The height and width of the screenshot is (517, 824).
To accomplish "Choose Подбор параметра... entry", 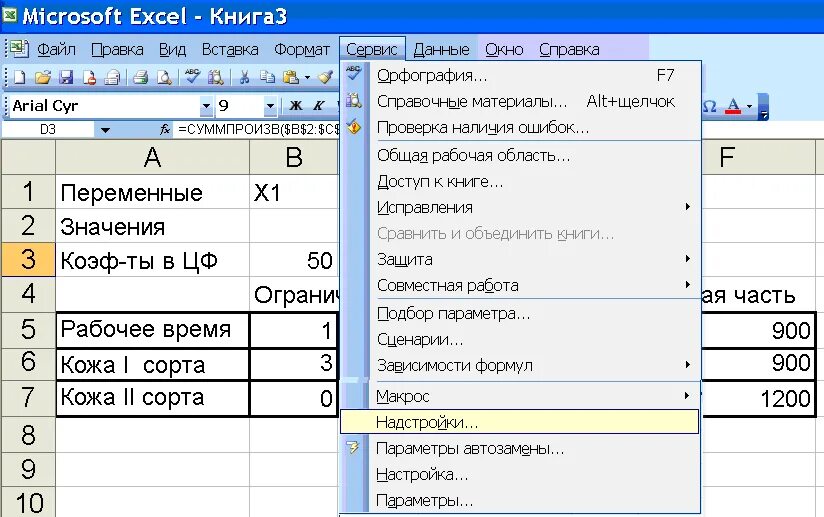I will pyautogui.click(x=520, y=314).
